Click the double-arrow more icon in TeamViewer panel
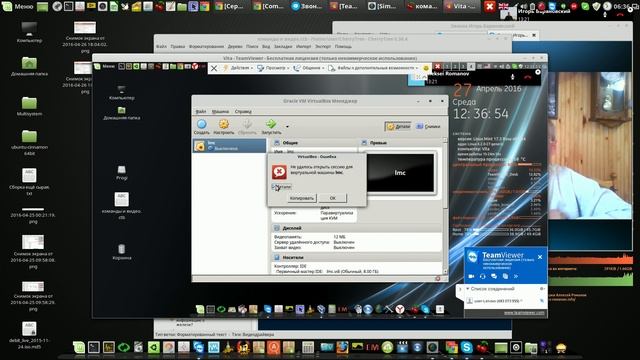The height and width of the screenshot is (360, 640). click(x=516, y=276)
